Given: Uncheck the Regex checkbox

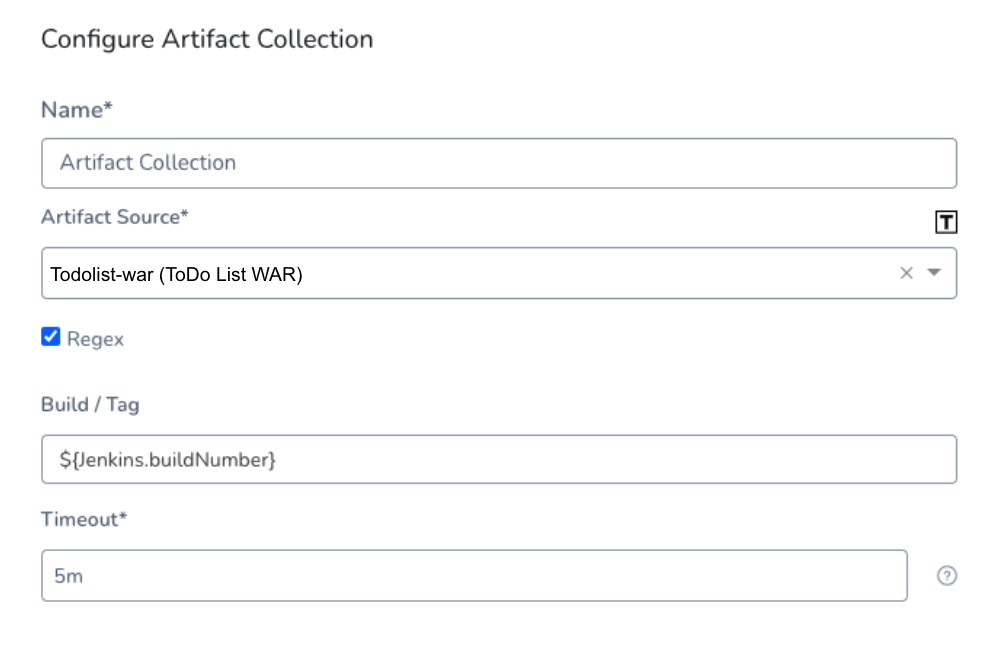Looking at the screenshot, I should pos(51,337).
